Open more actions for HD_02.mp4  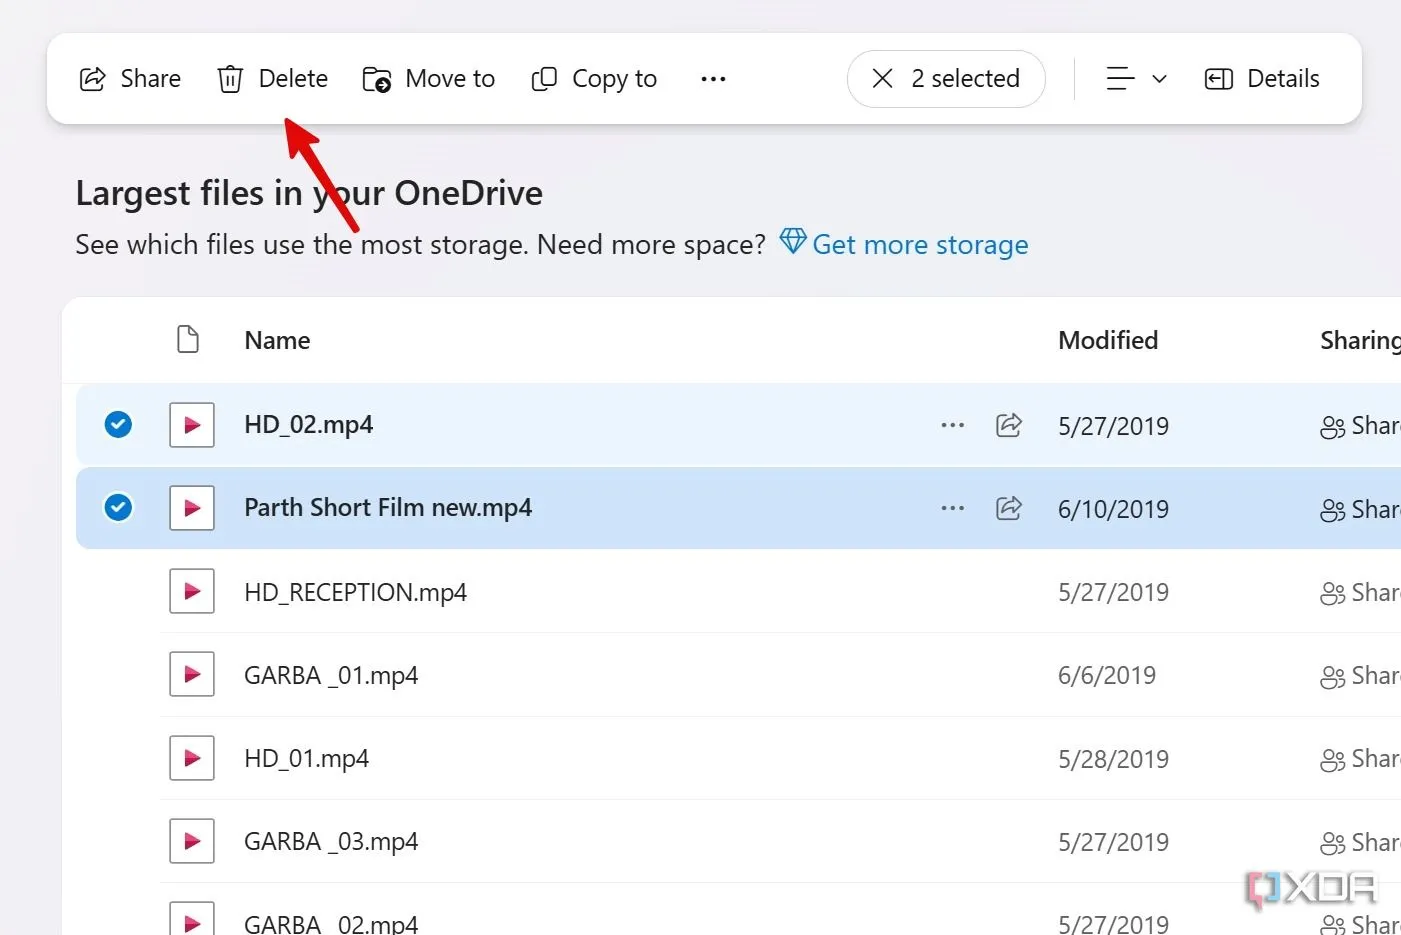(953, 425)
